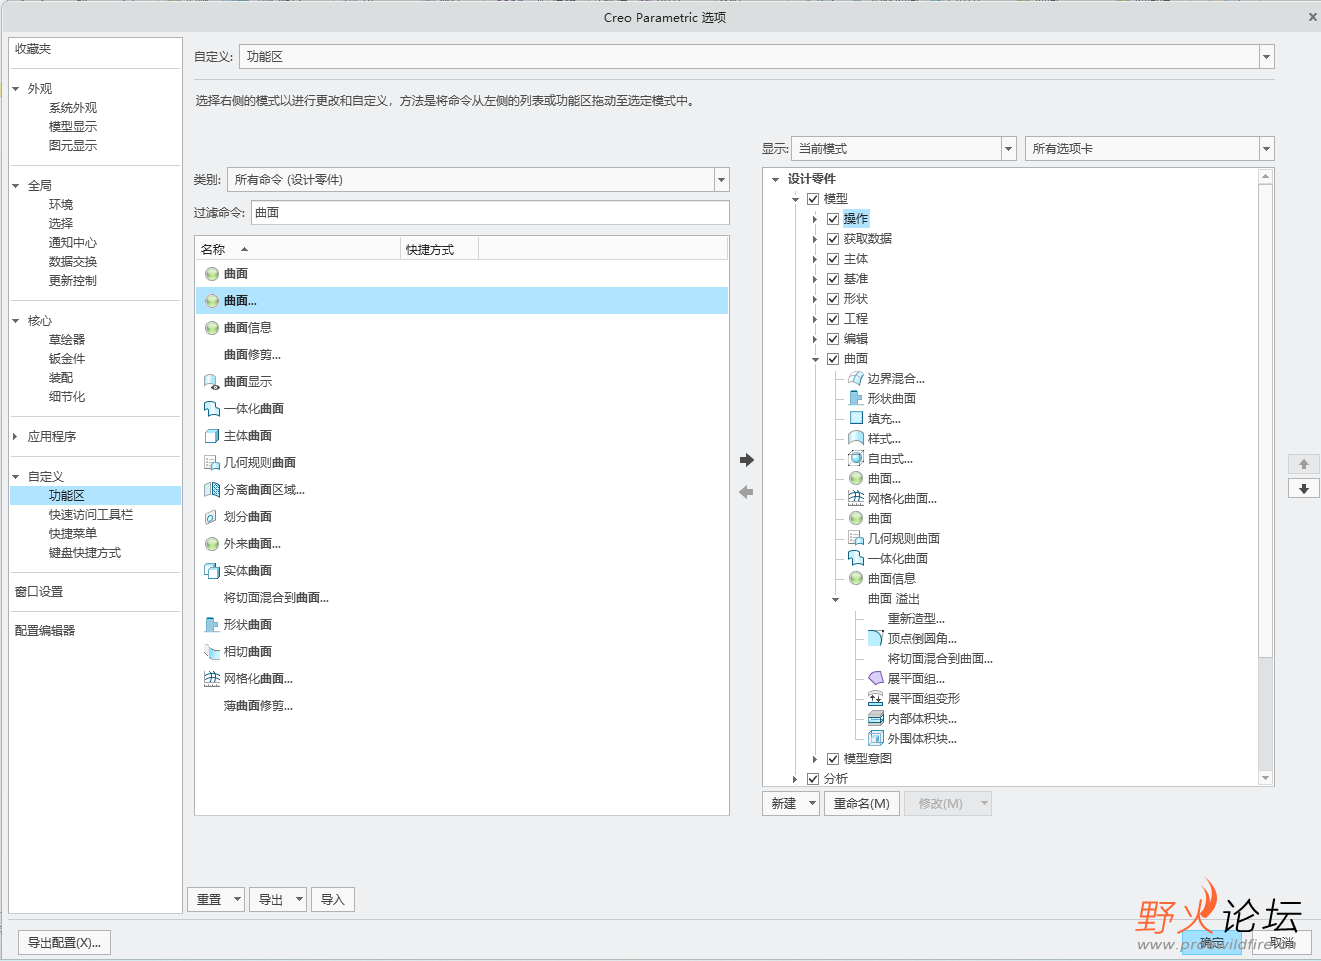Screen dimensions: 1321x961
Task: Uncheck the 工程 group checkbox
Action: [x=833, y=319]
